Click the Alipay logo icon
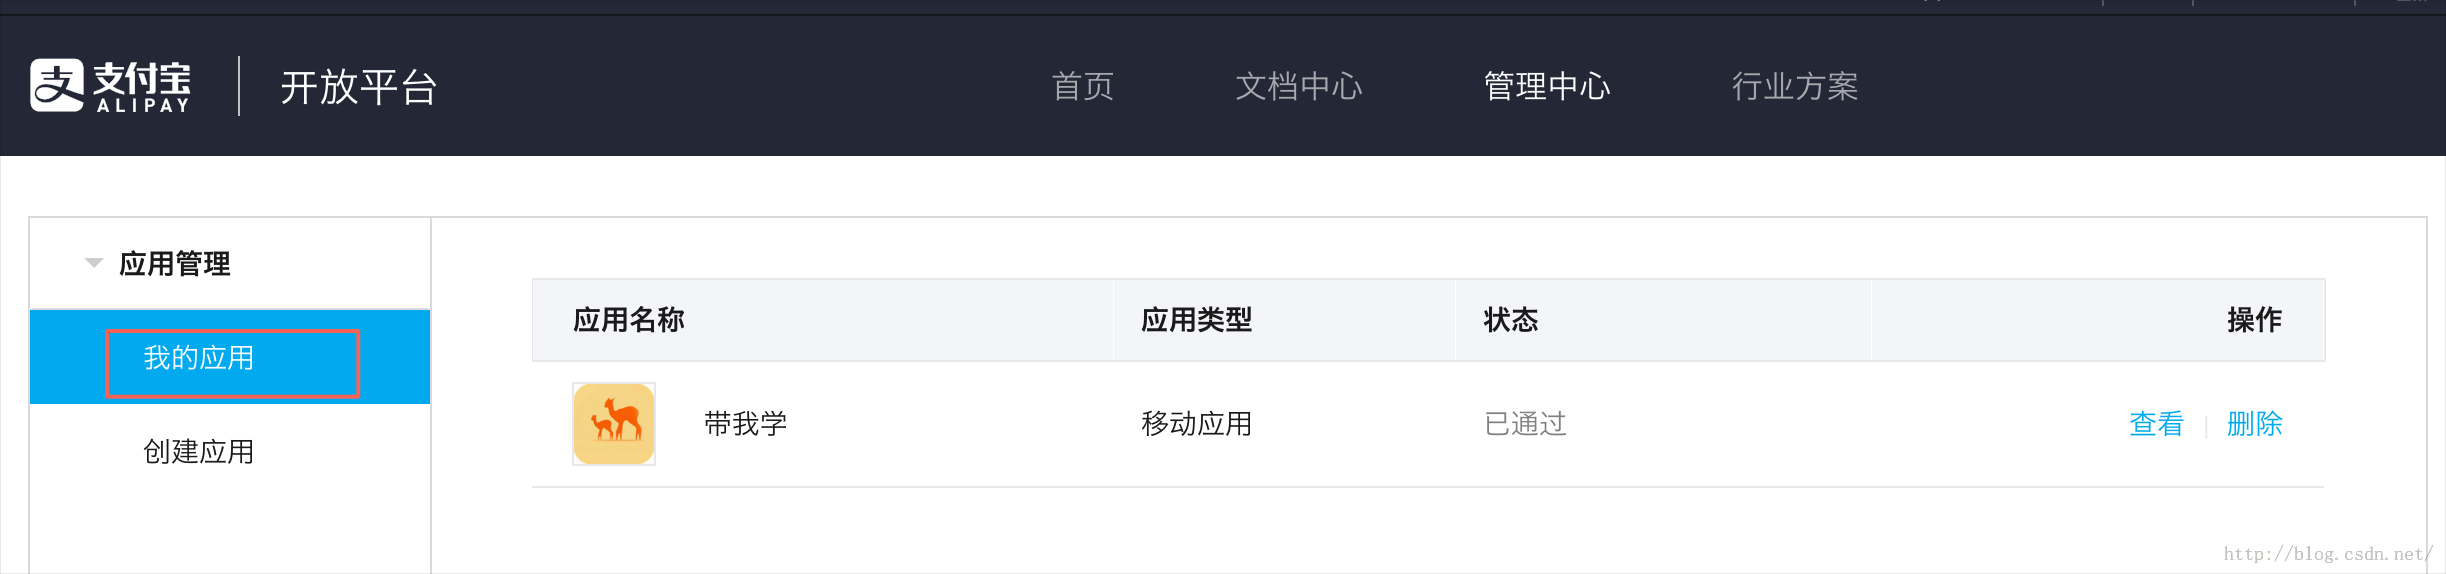 (x=57, y=85)
